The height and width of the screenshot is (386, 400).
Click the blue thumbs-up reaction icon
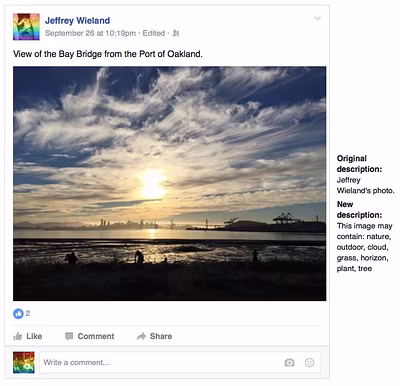[x=18, y=313]
